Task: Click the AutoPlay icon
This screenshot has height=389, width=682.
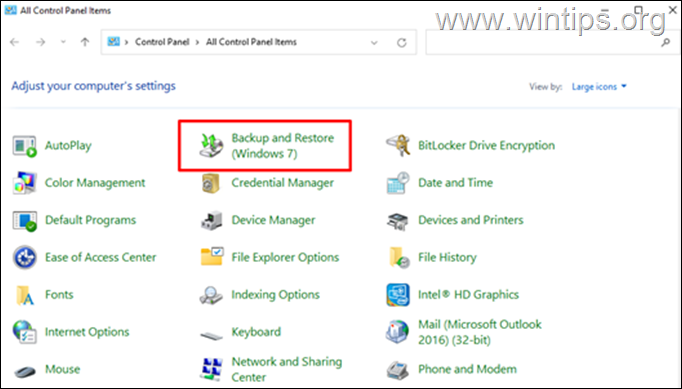Action: (x=24, y=146)
